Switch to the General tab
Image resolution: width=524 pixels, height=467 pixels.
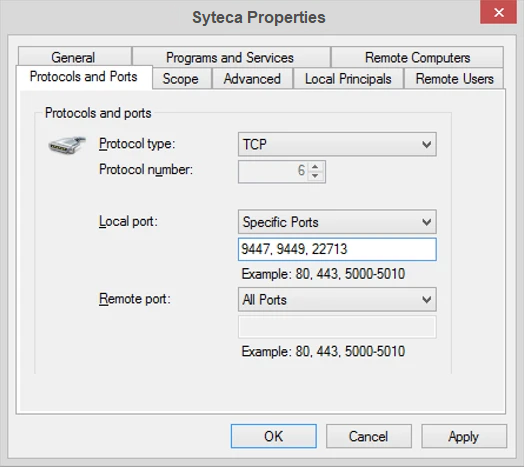(74, 57)
